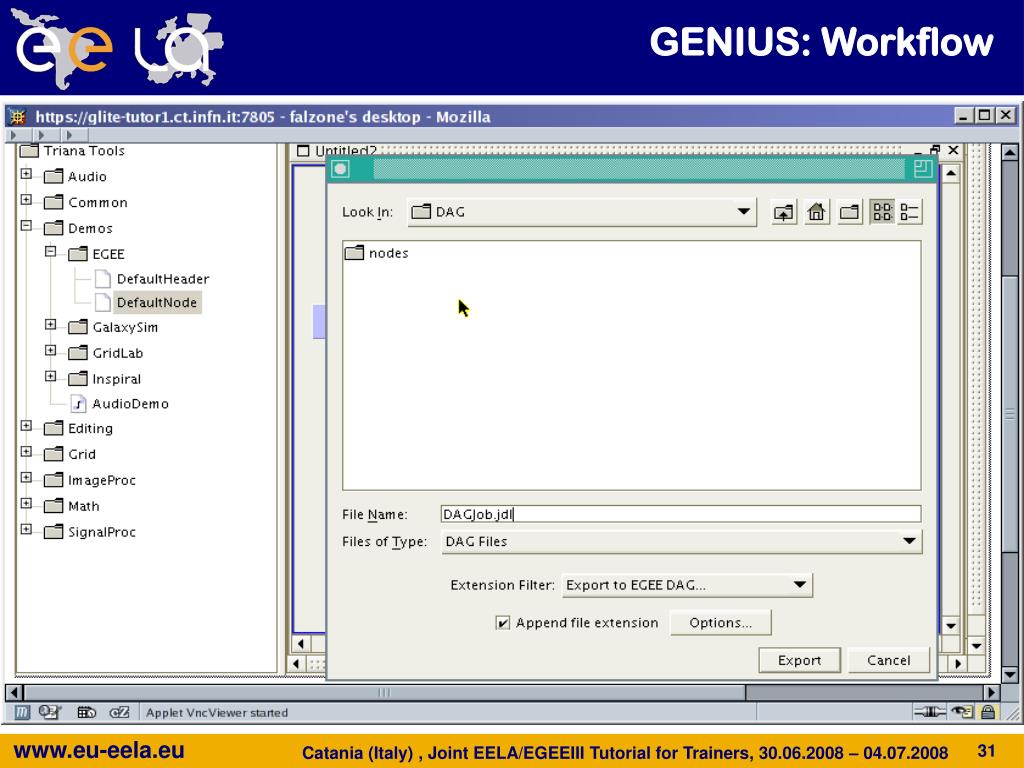Create a new folder in the DAG directory
The image size is (1024, 768).
coord(850,212)
